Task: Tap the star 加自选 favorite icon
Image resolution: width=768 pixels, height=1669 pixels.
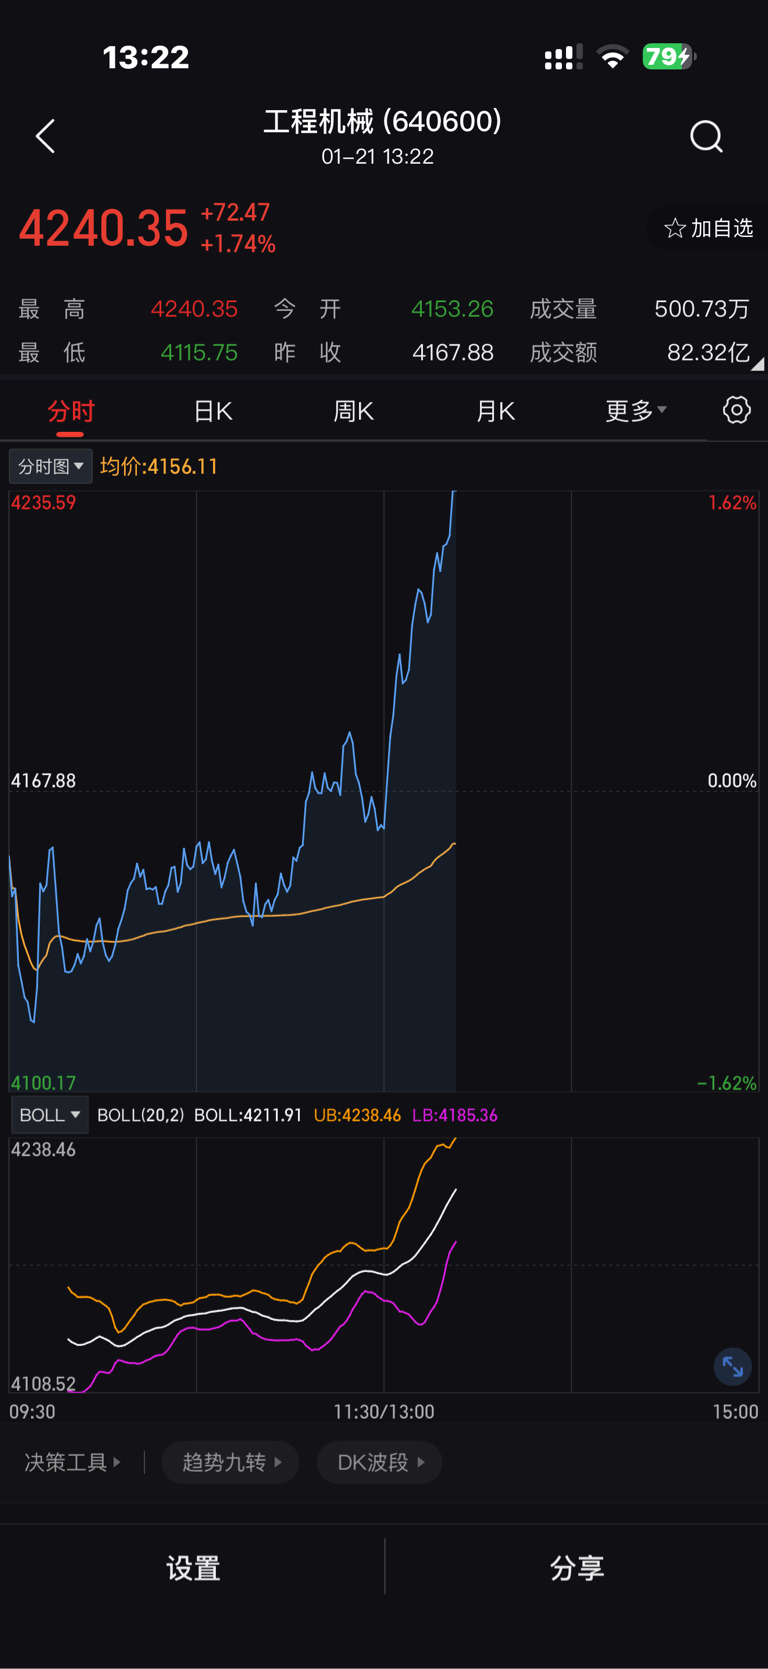Action: pos(676,229)
